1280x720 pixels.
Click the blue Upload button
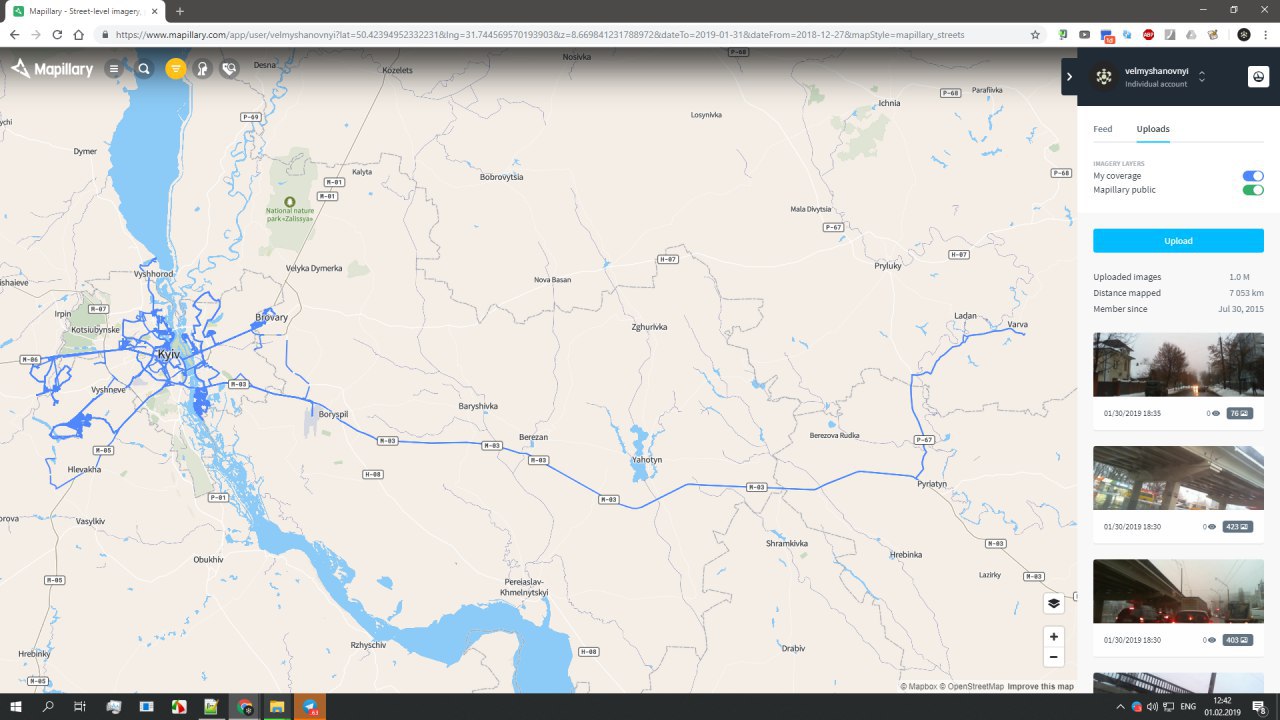click(1178, 241)
